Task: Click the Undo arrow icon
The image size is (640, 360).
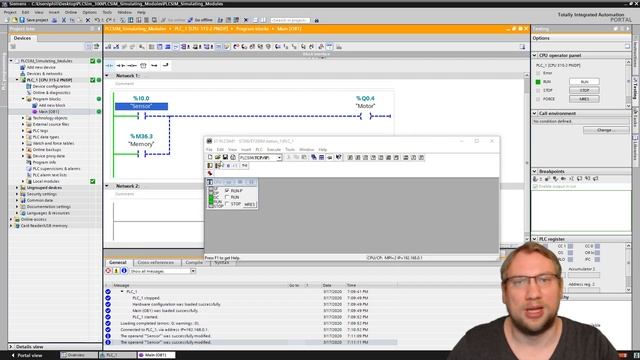Action: click(x=98, y=20)
